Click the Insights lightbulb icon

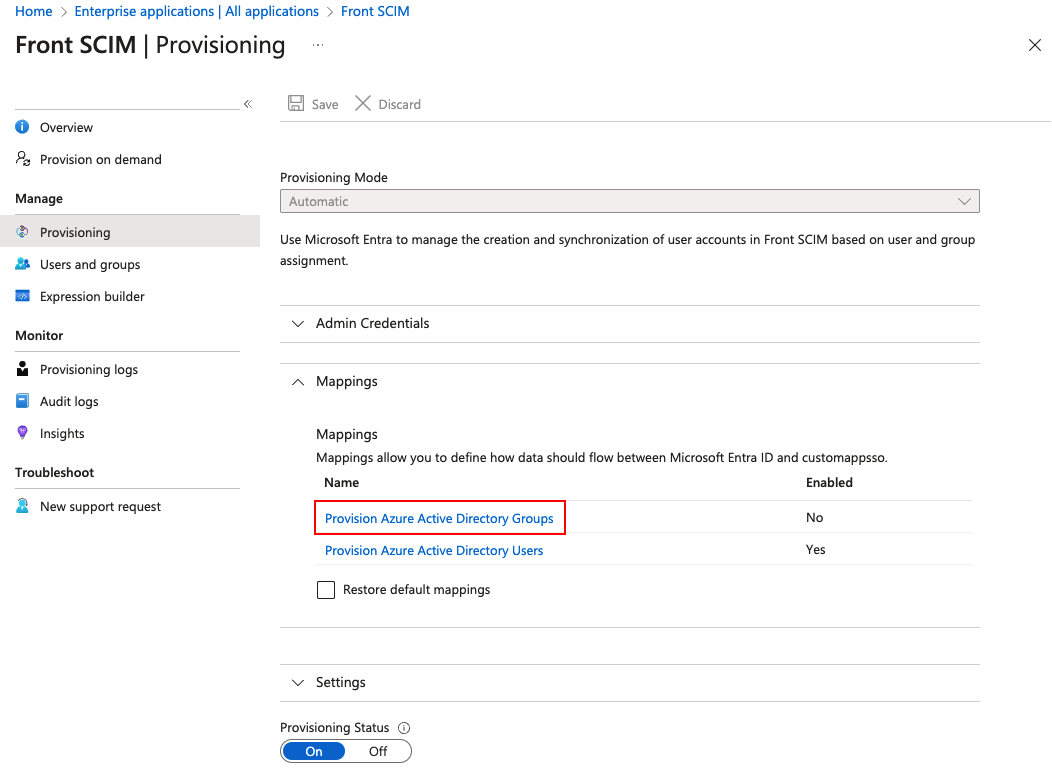point(22,433)
